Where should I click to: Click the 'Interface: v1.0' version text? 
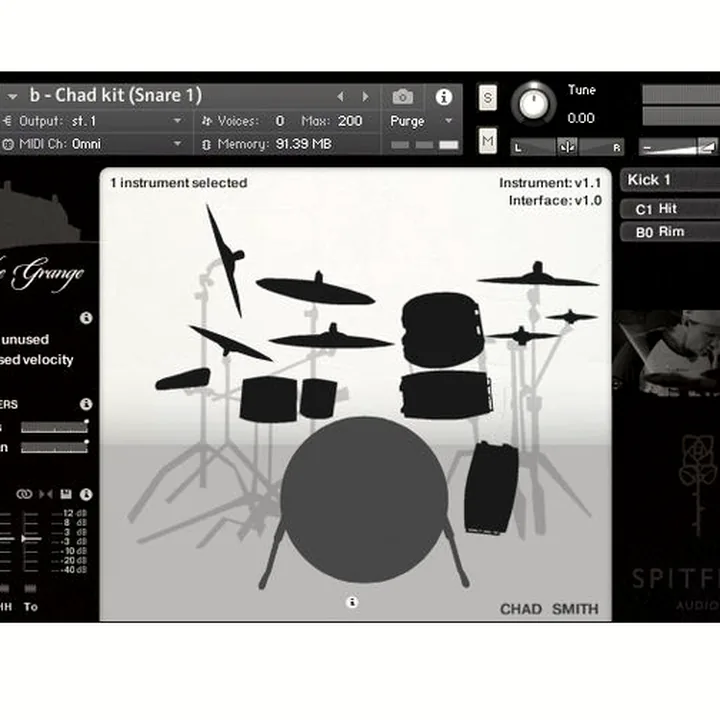[555, 201]
